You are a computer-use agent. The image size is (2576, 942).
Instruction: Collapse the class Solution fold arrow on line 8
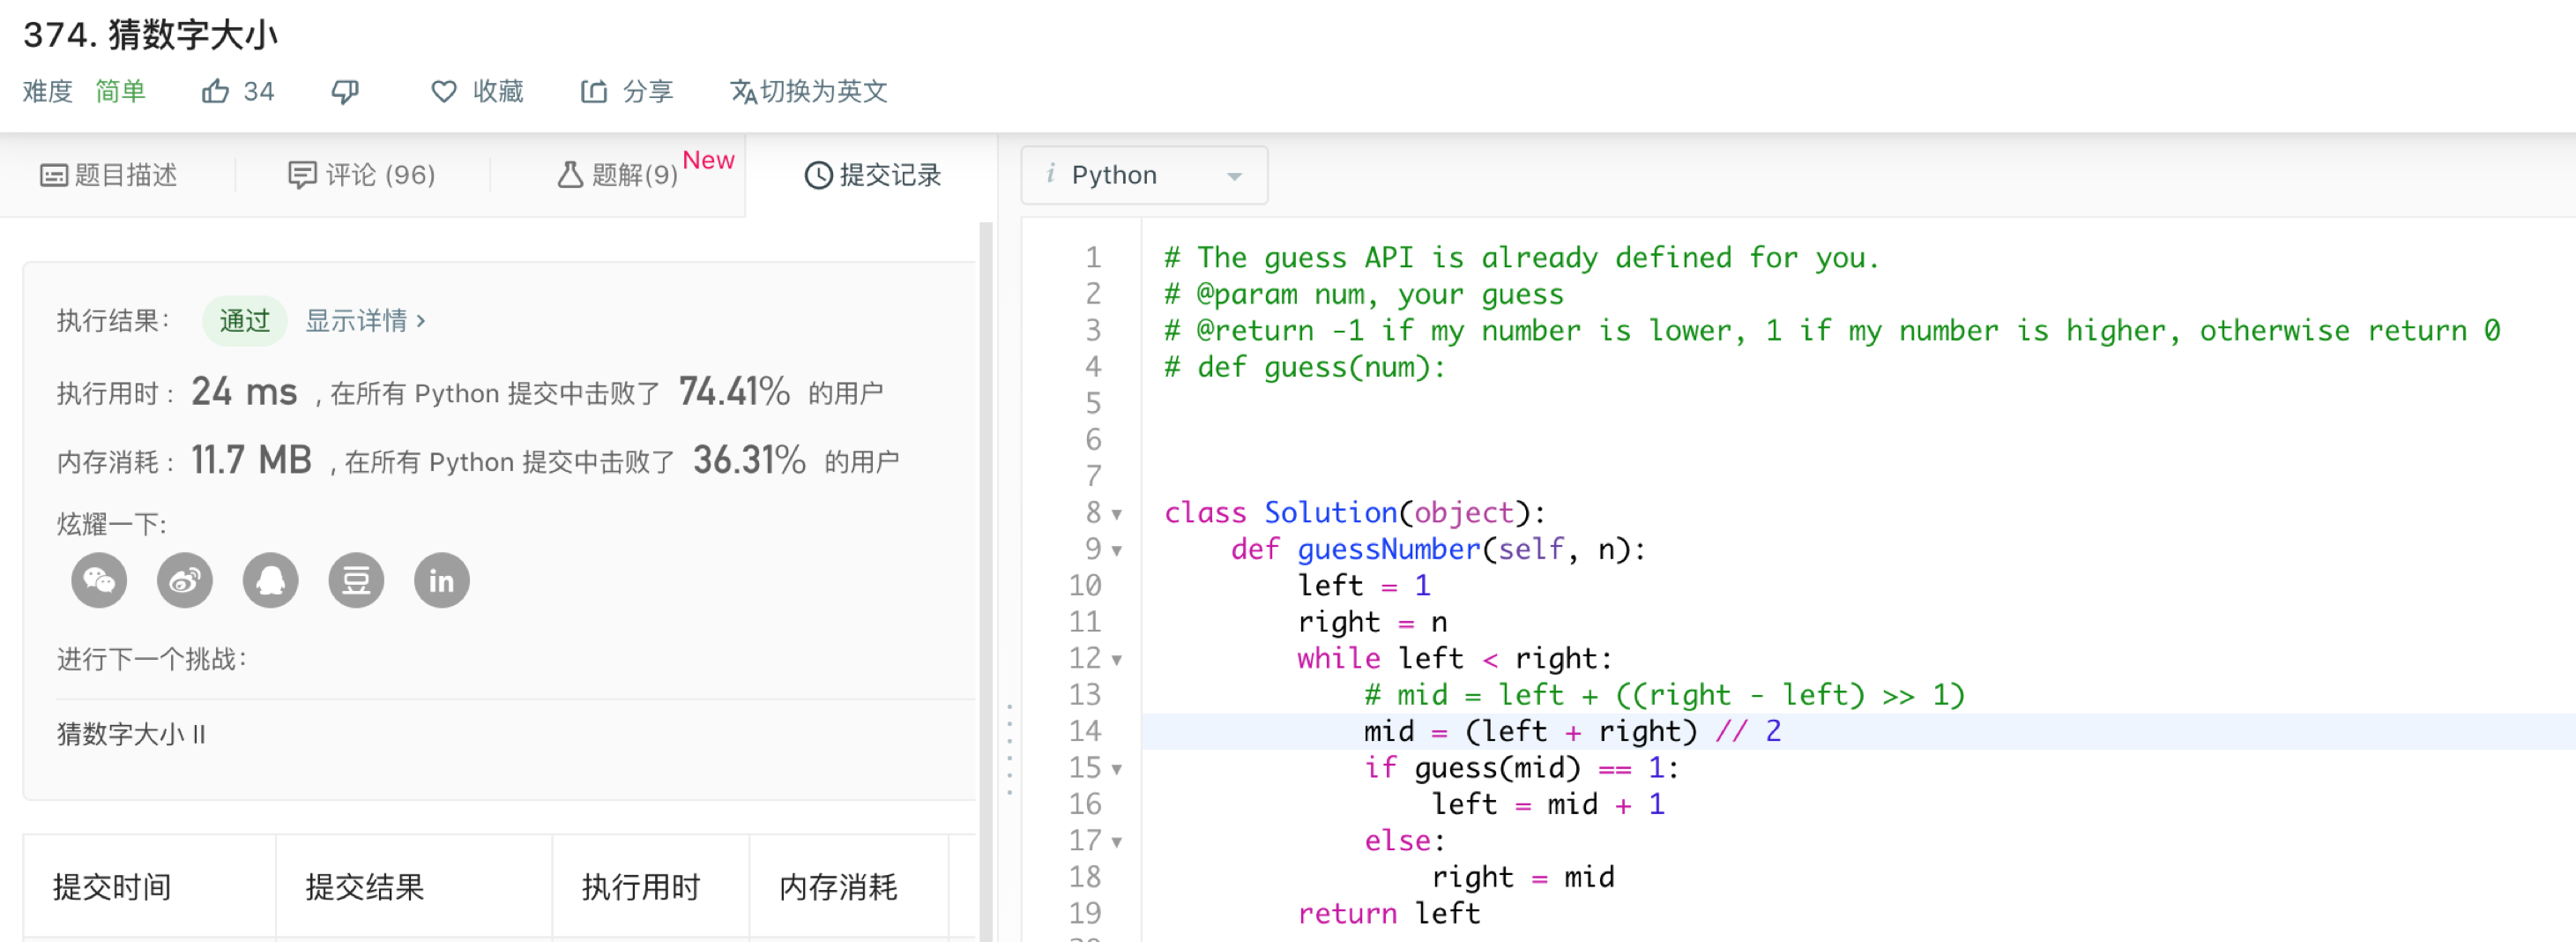tap(1117, 514)
